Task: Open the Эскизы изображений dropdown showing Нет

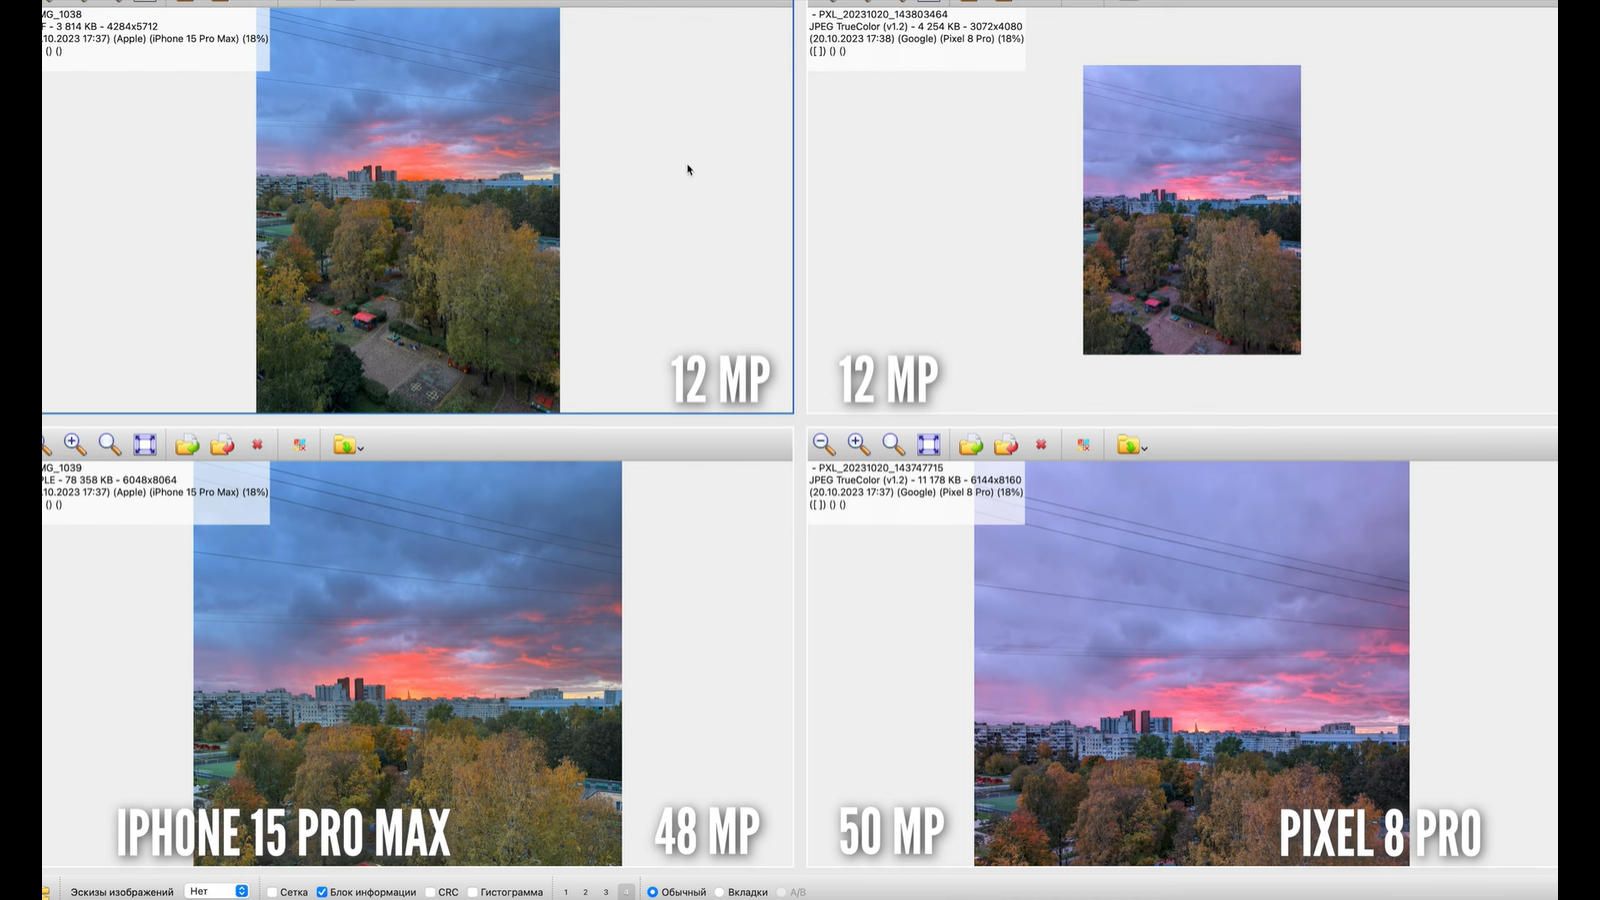Action: (217, 891)
